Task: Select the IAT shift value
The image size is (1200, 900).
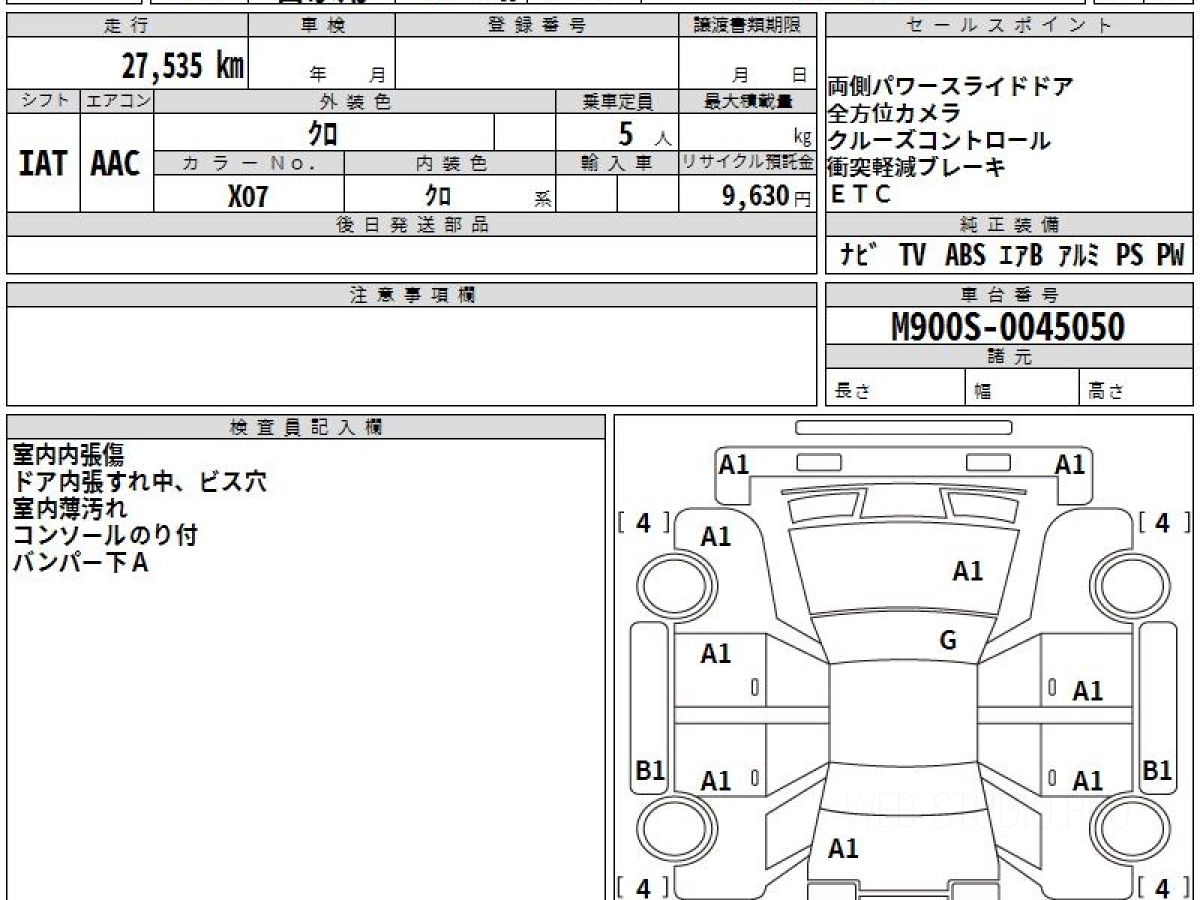Action: 43,163
